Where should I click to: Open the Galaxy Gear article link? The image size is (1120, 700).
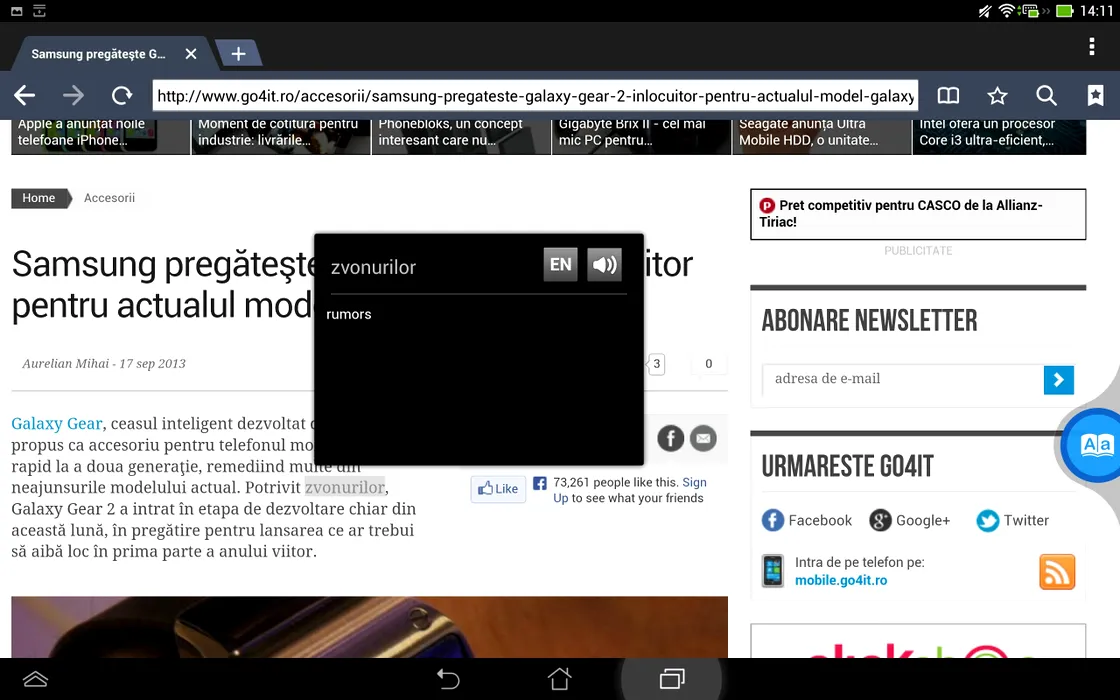(x=56, y=423)
